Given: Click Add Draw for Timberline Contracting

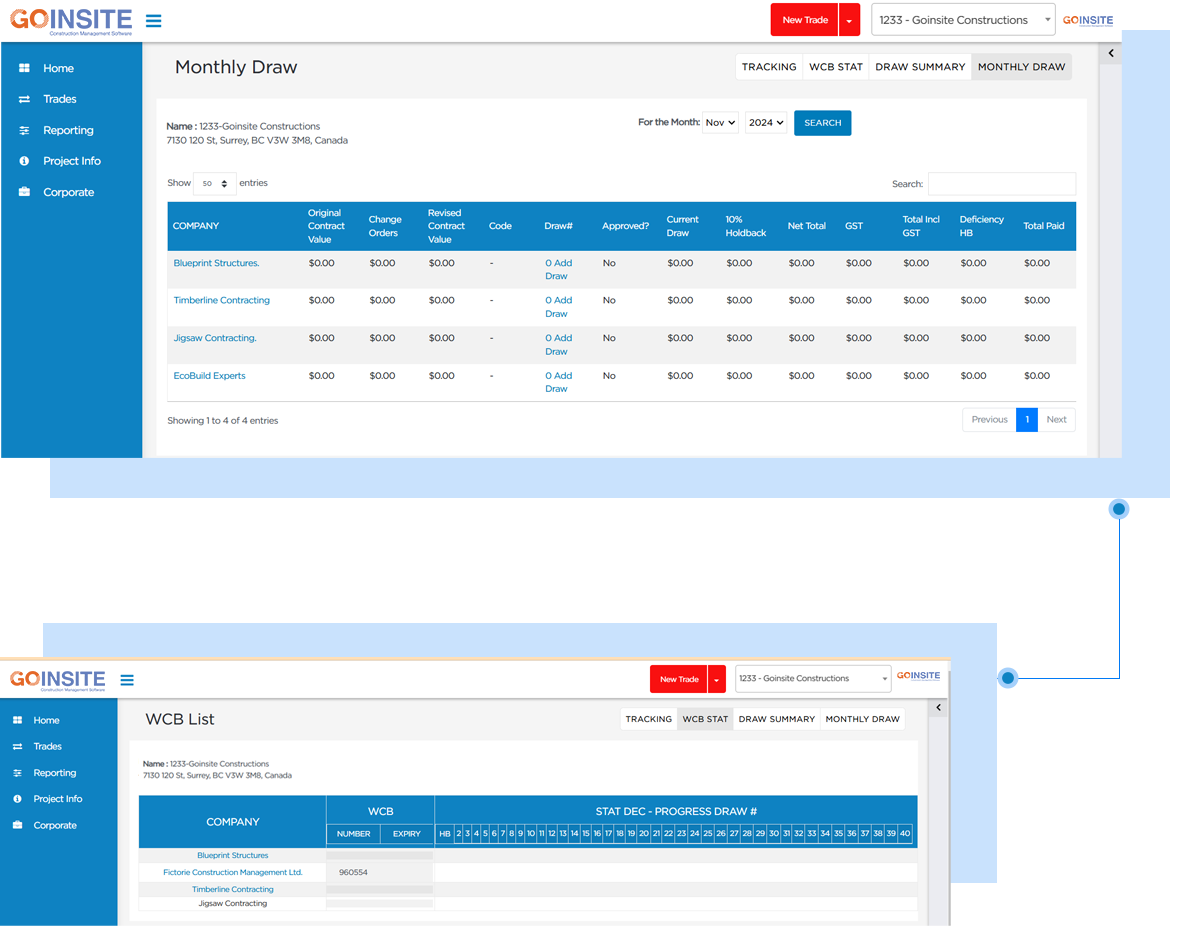Looking at the screenshot, I should tap(558, 307).
